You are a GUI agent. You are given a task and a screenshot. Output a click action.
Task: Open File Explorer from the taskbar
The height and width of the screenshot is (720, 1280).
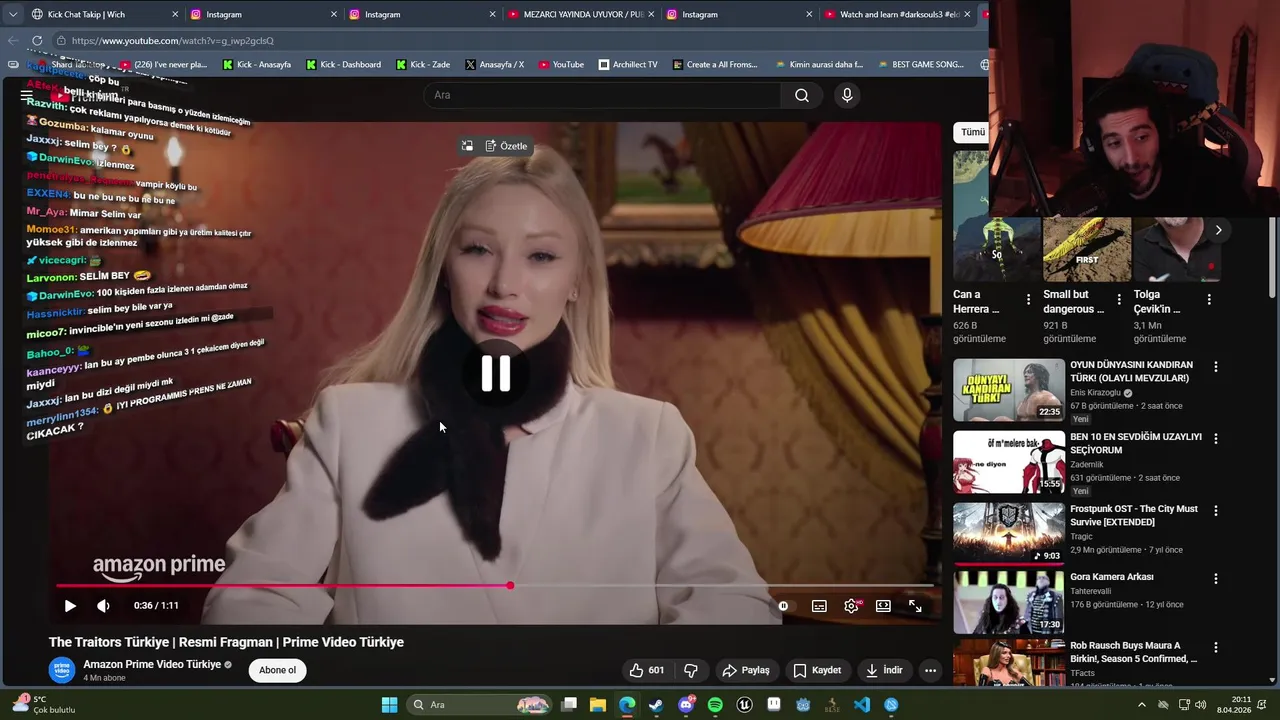597,705
